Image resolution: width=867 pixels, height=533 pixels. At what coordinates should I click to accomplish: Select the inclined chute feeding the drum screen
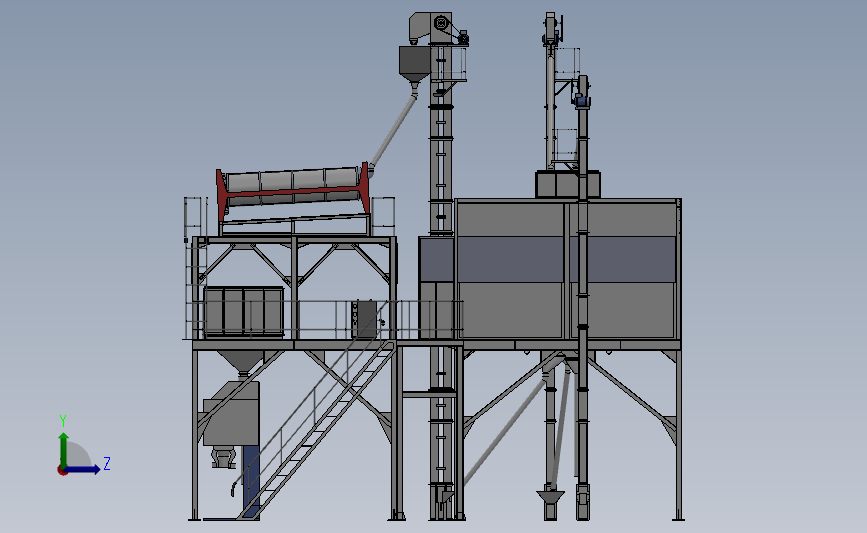[393, 132]
